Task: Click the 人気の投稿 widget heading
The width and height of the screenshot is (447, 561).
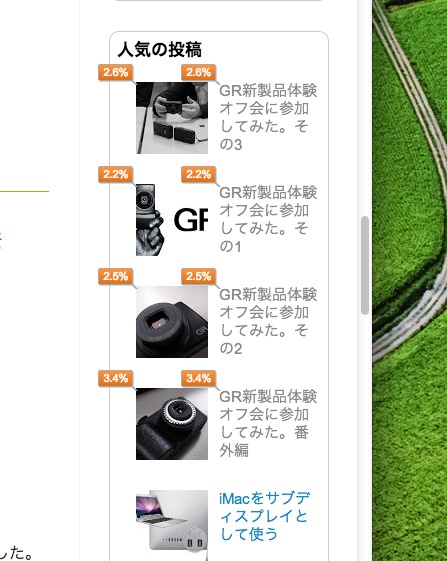Action: [160, 49]
